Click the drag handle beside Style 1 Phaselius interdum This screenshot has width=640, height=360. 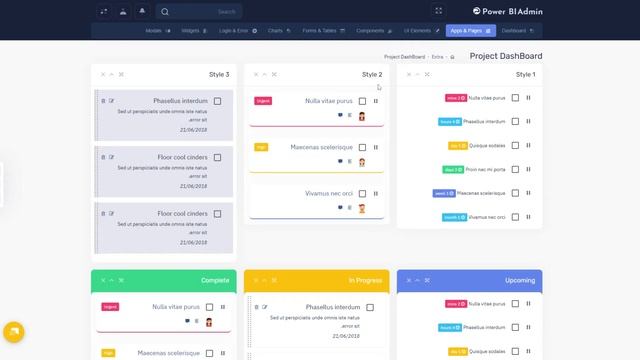[x=528, y=121]
